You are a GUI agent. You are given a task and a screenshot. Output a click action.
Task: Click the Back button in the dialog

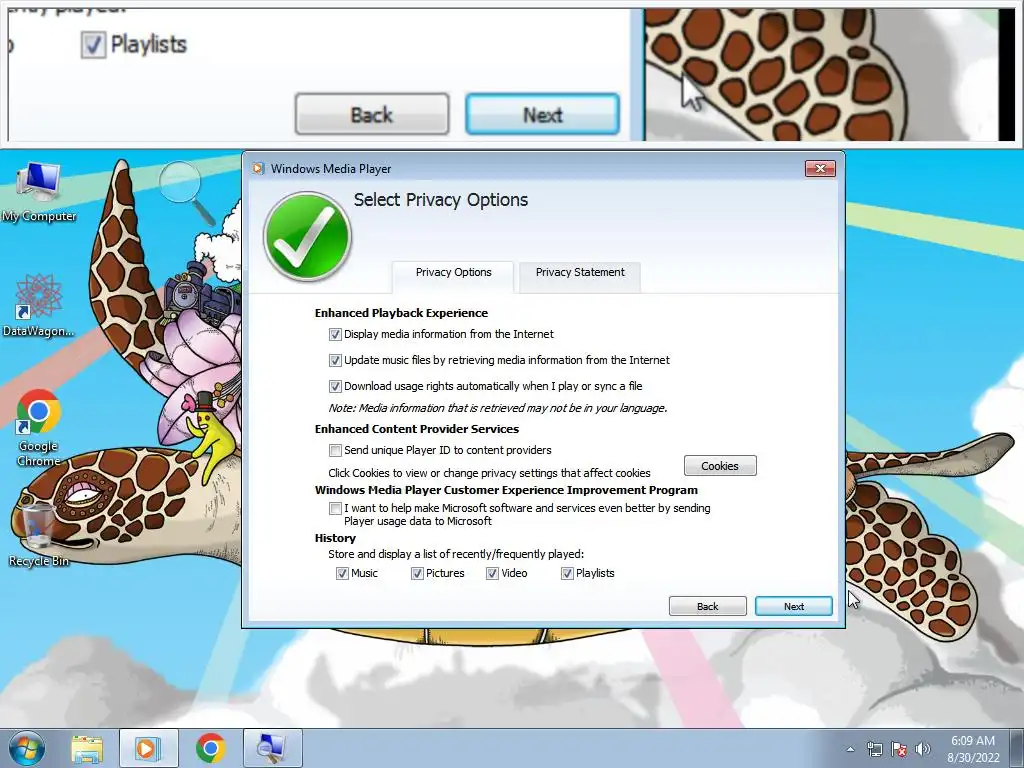tap(707, 606)
